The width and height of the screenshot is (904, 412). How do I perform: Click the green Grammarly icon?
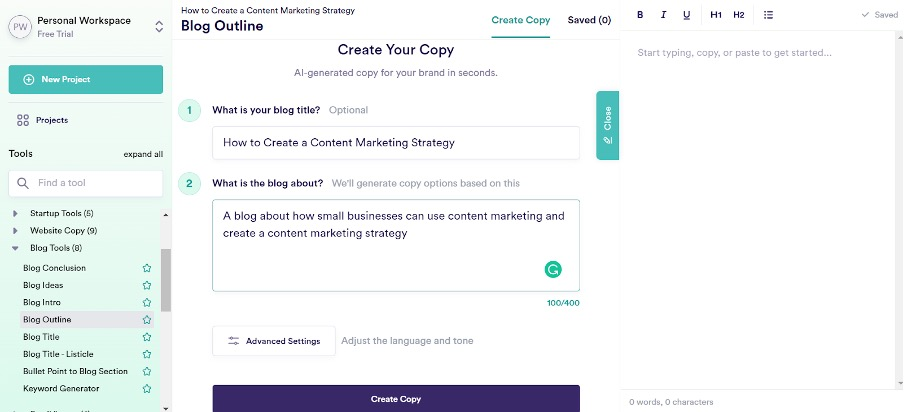point(553,269)
